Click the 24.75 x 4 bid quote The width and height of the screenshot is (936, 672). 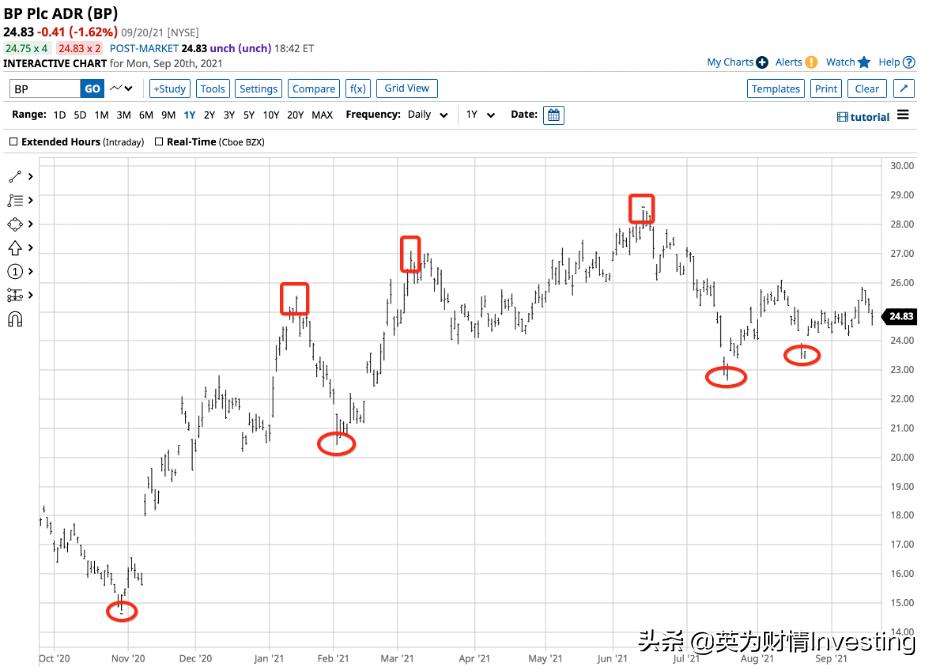click(x=26, y=48)
